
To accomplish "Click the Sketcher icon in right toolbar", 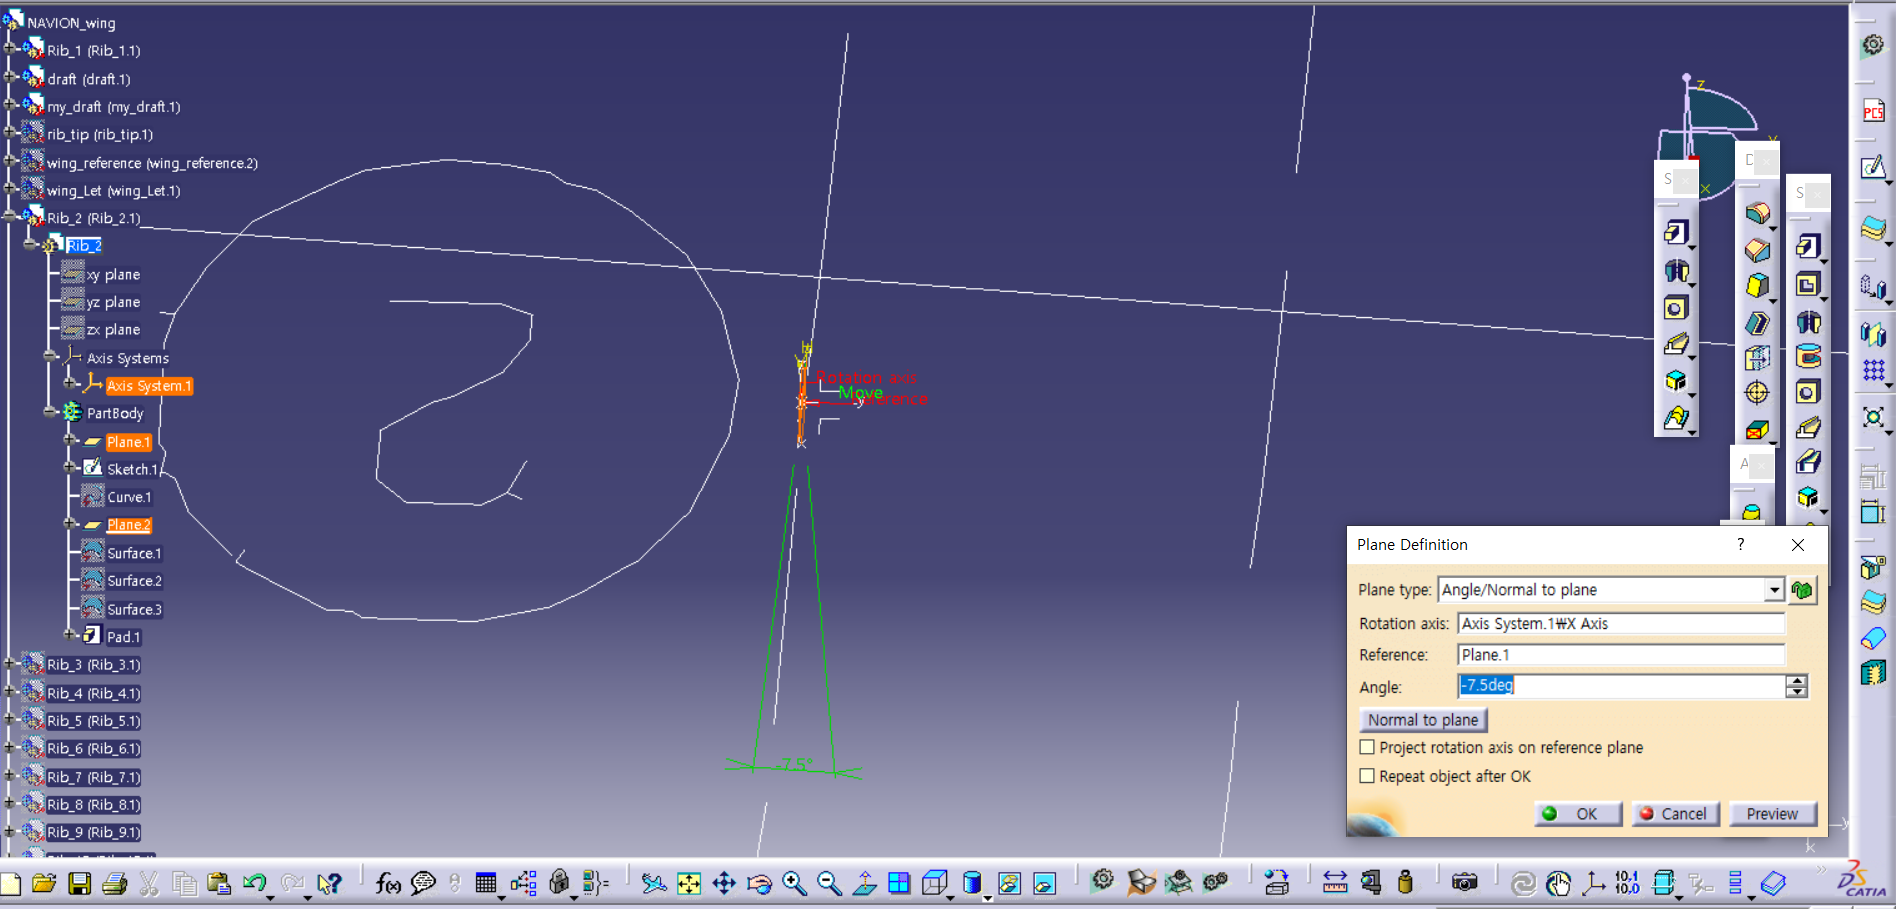I will [x=1873, y=167].
